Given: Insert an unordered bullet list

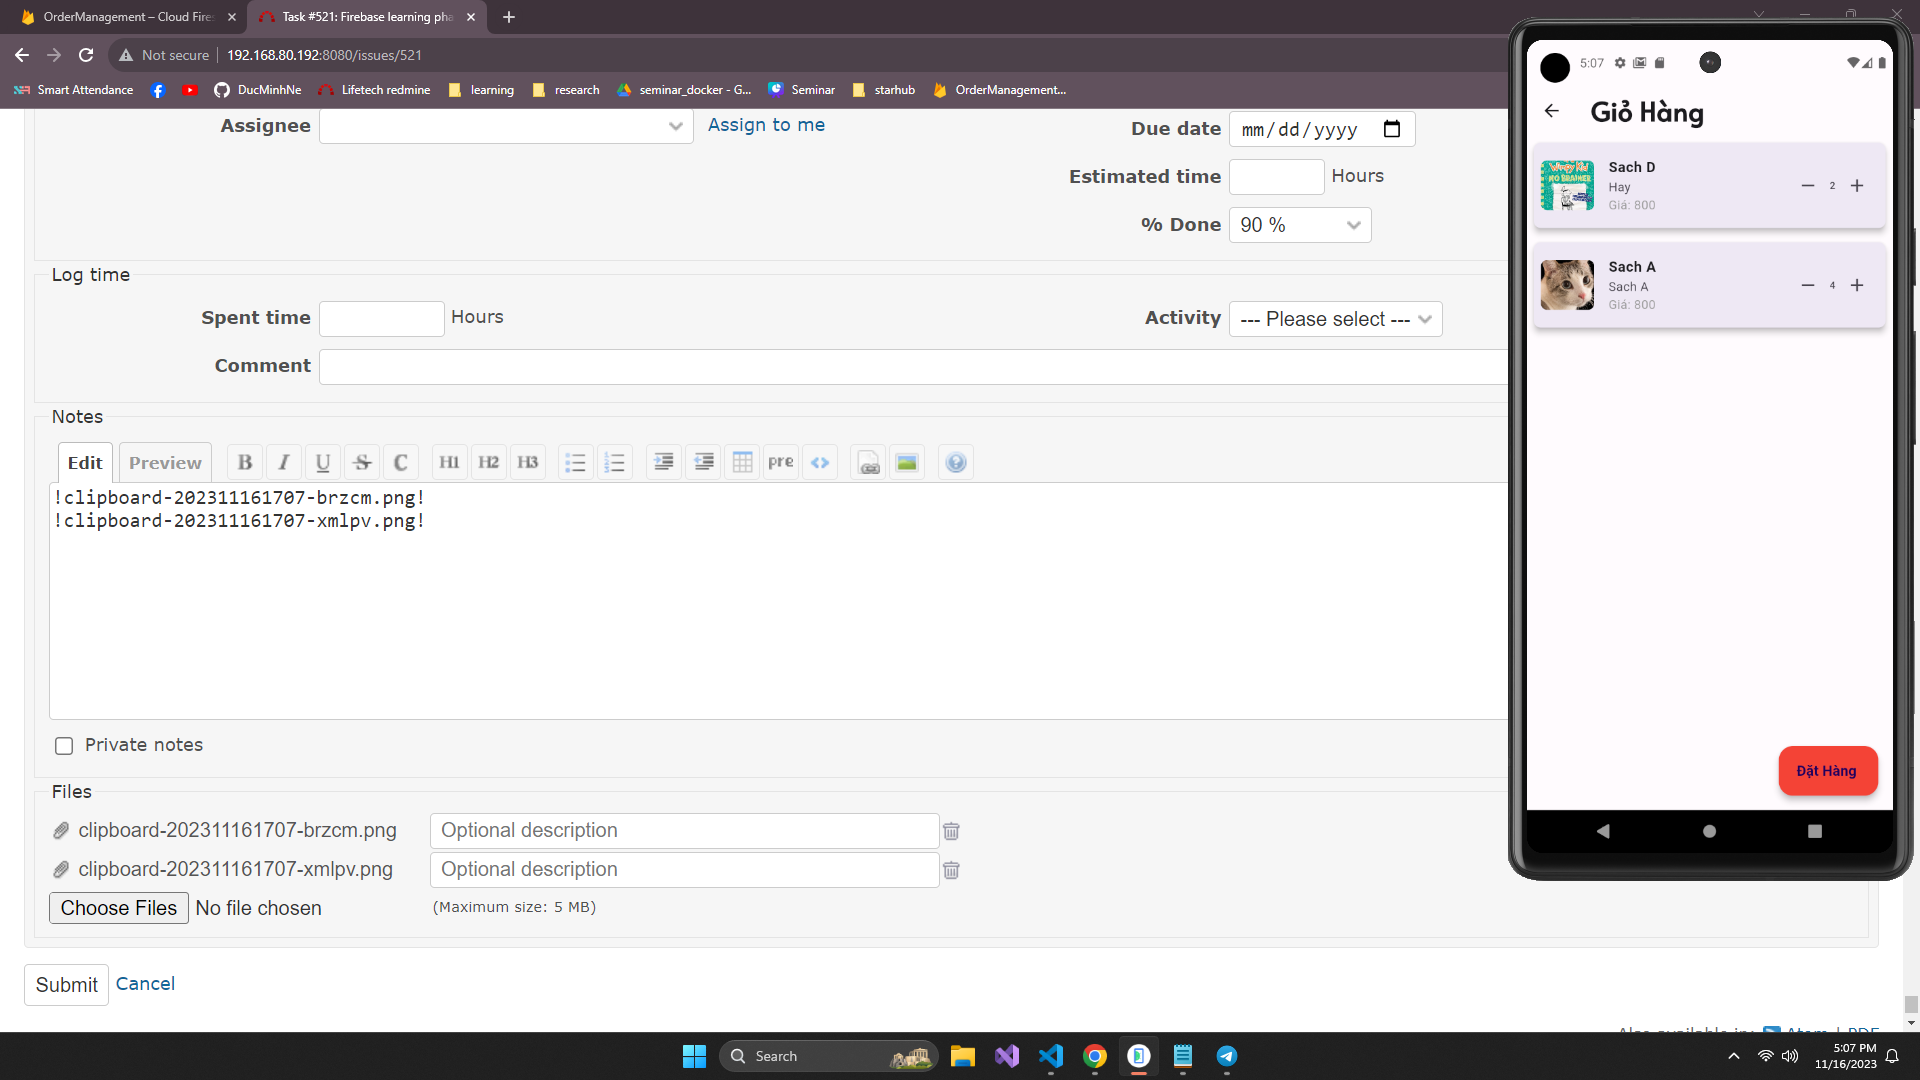Looking at the screenshot, I should pos(575,462).
